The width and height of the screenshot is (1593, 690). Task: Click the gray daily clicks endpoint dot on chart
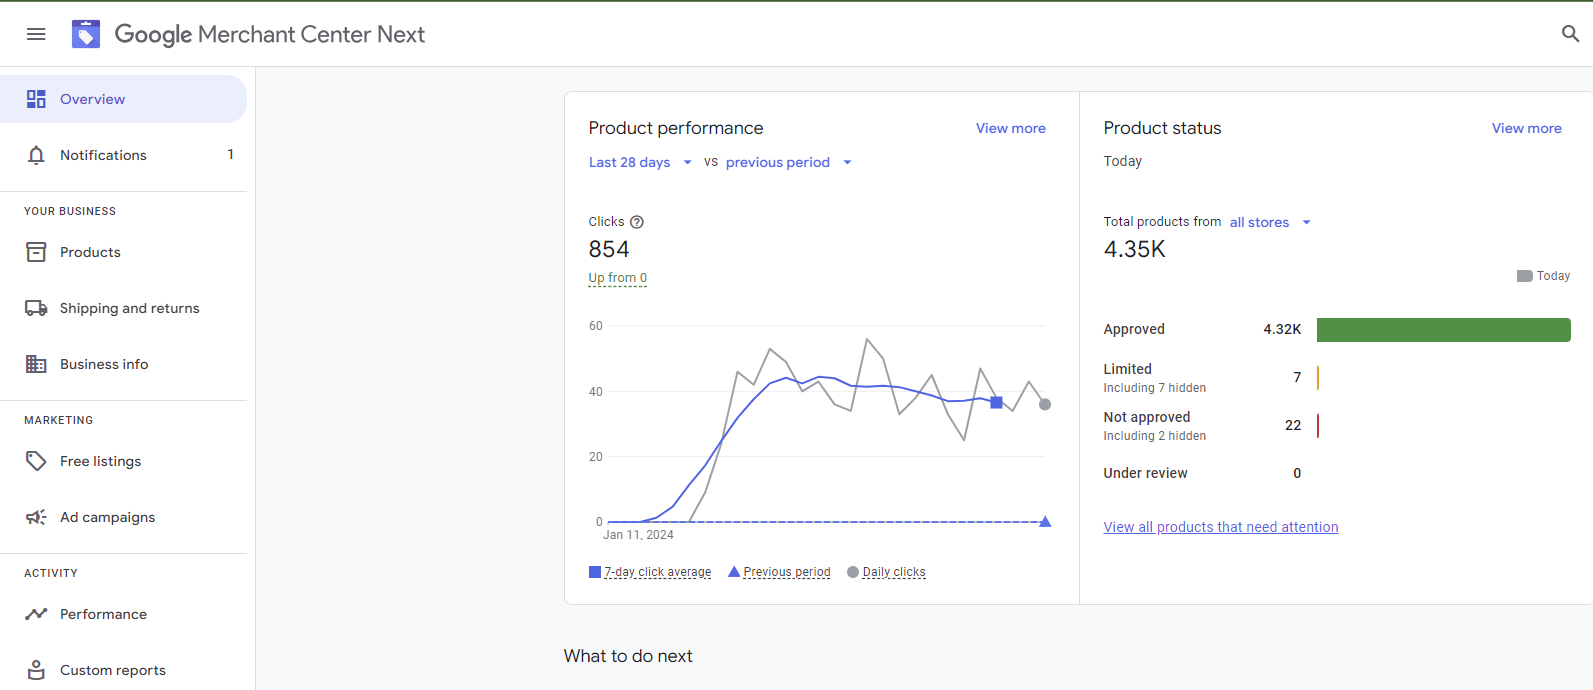pos(1045,404)
